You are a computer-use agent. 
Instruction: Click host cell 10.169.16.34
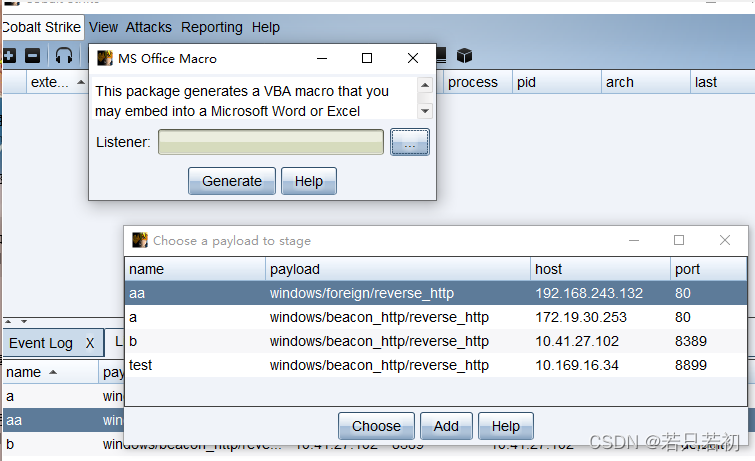coord(576,365)
